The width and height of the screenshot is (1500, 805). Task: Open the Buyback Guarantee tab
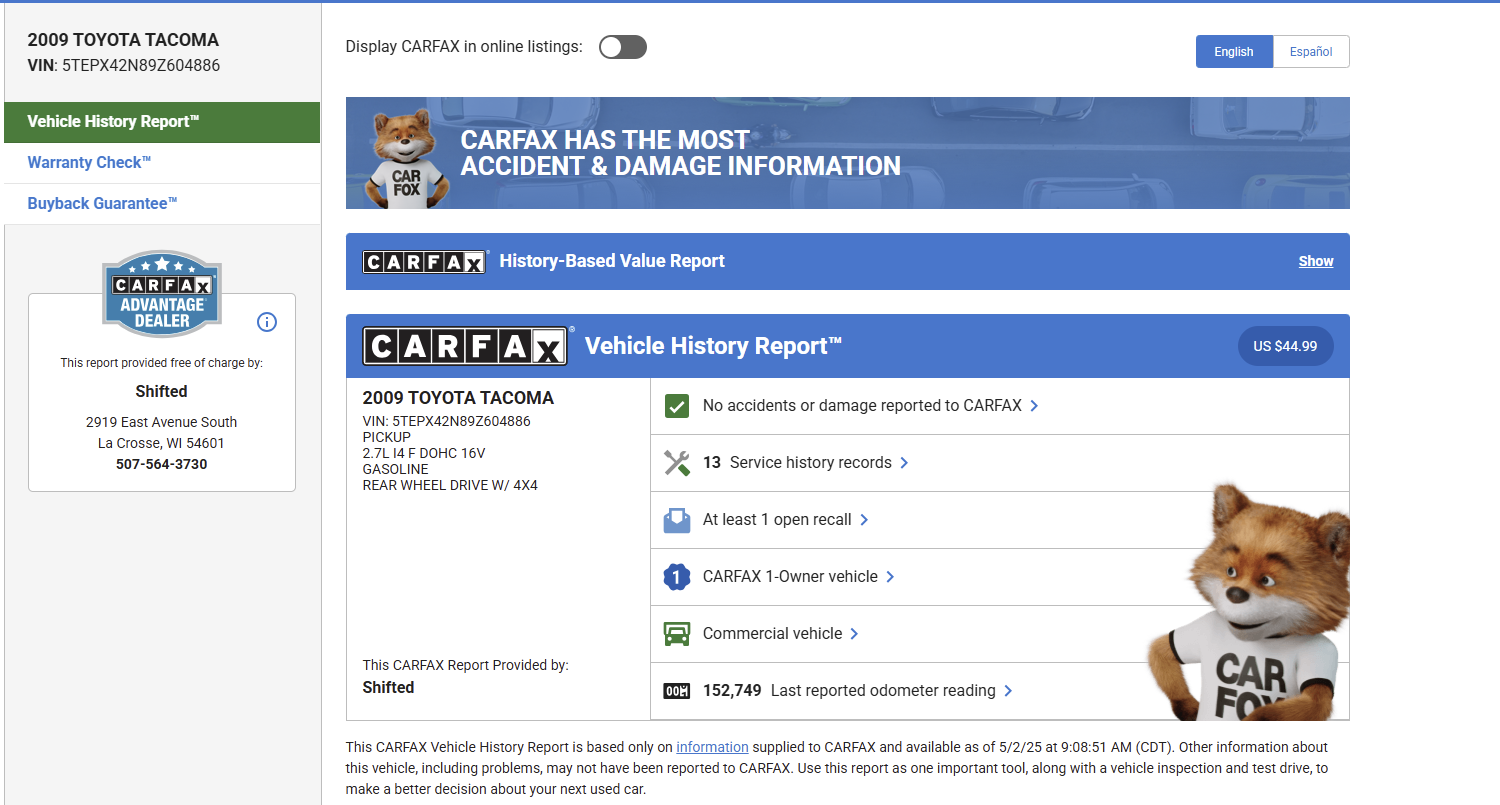click(x=102, y=204)
